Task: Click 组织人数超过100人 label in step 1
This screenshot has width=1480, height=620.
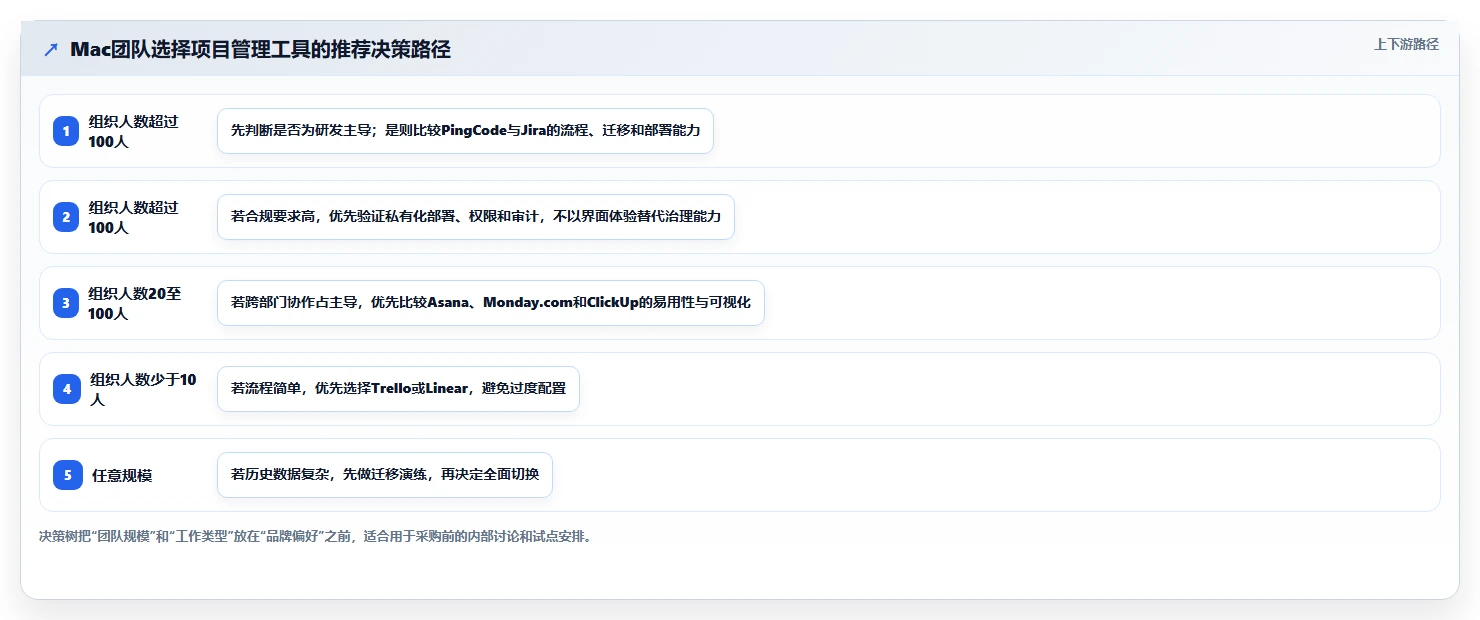Action: click(133, 131)
